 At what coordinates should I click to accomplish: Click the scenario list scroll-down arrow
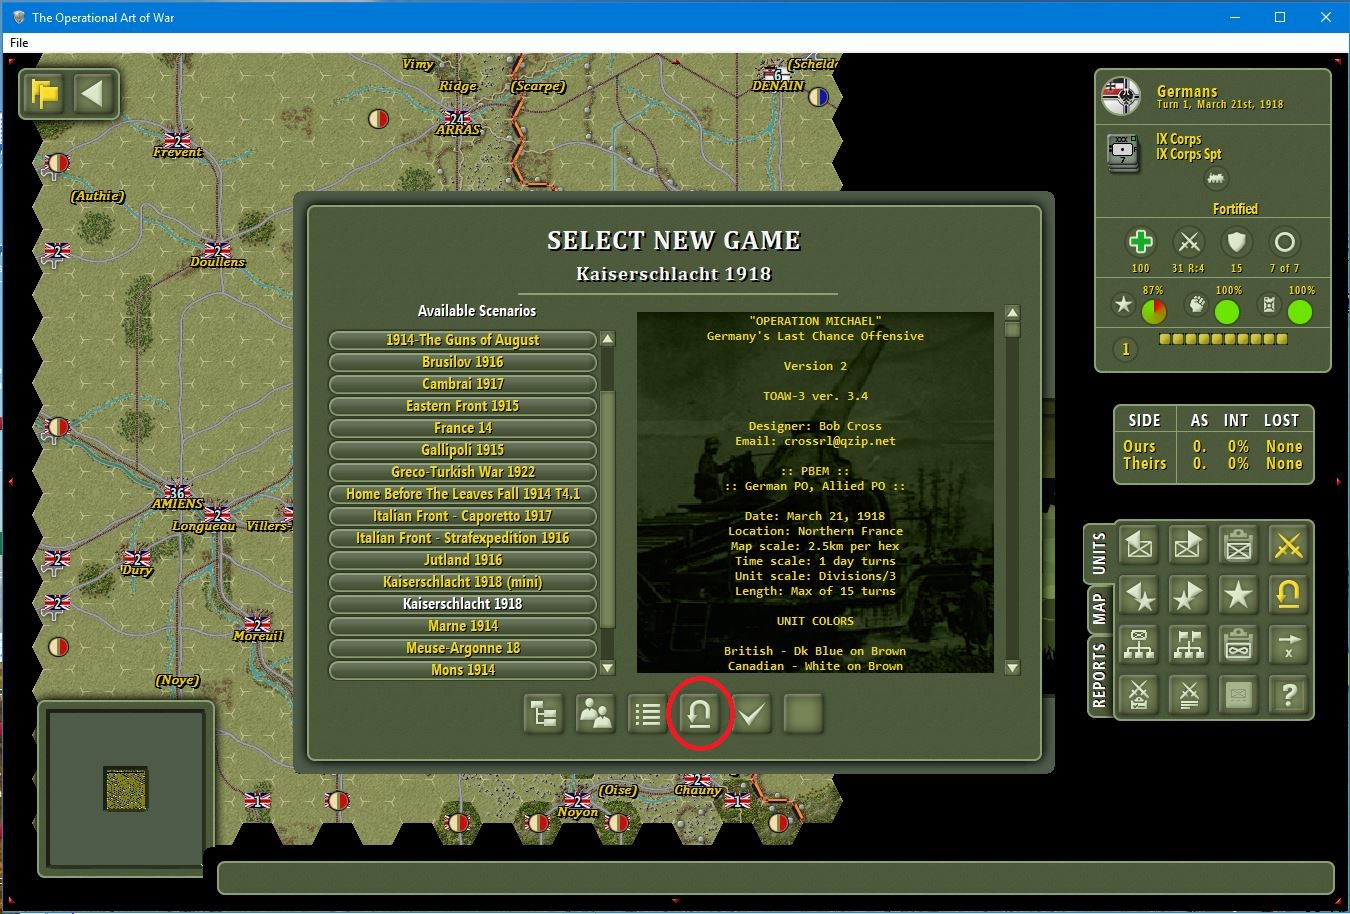pyautogui.click(x=607, y=668)
